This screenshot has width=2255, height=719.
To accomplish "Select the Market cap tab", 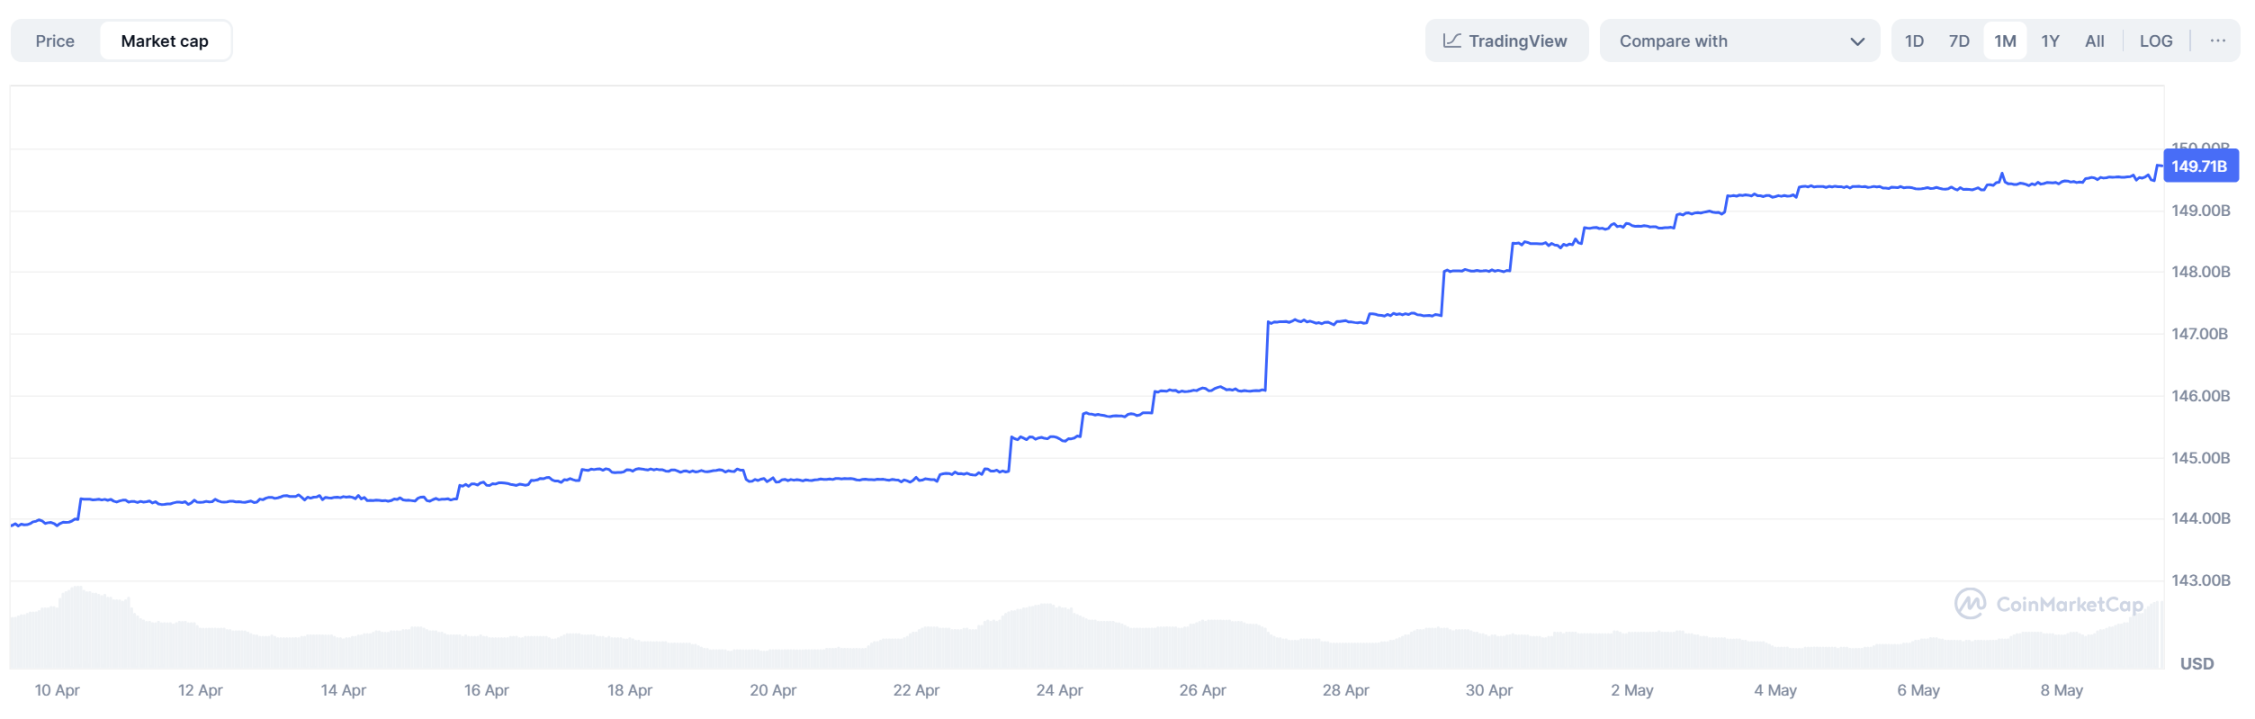I will [165, 41].
